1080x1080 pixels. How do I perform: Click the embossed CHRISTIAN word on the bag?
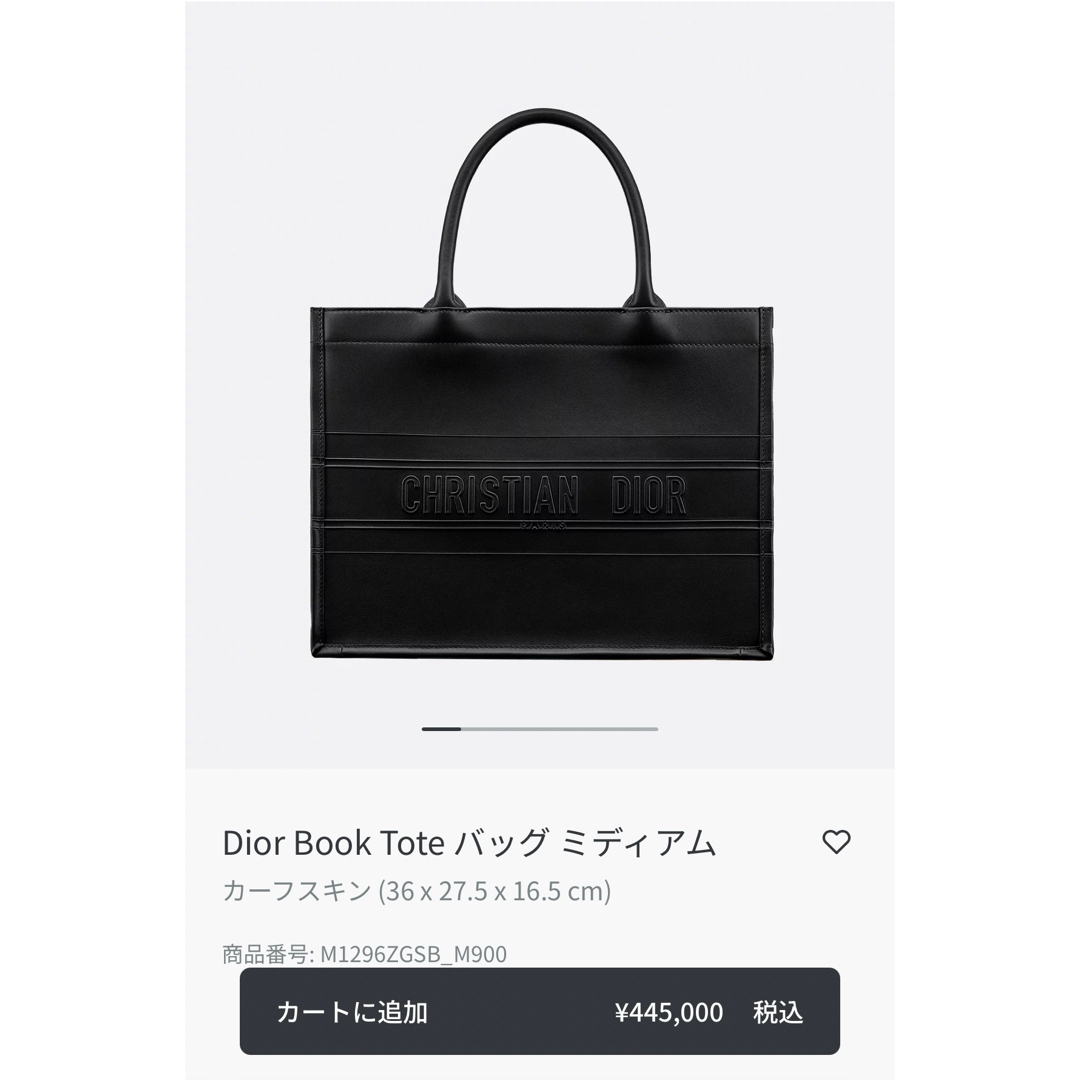[489, 495]
